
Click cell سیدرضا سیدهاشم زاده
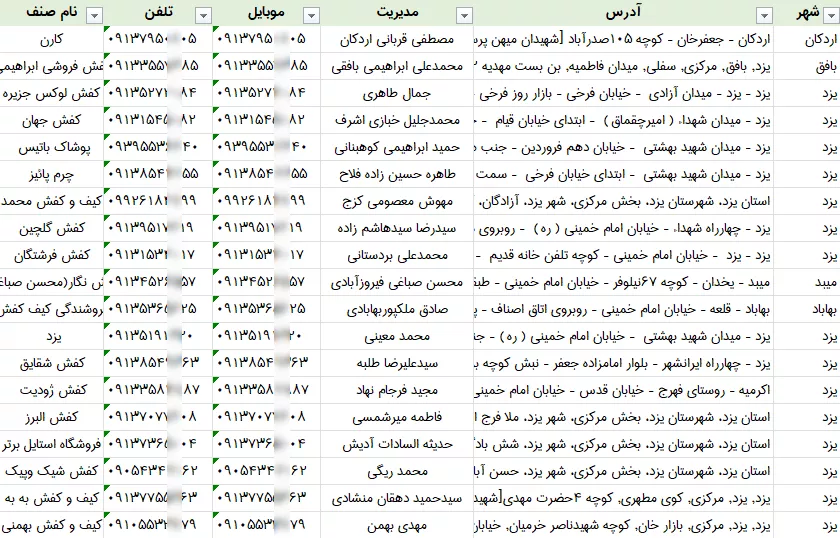[x=397, y=228]
